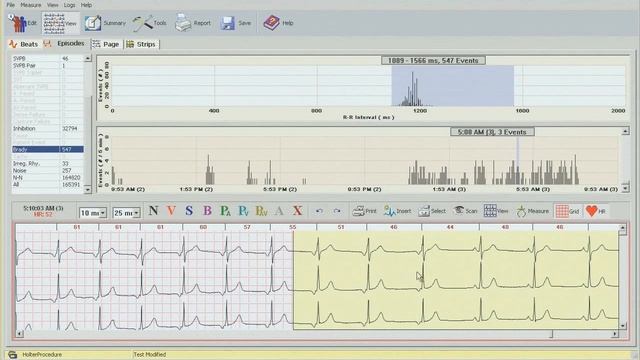Label beat as Normal with N icon
The image size is (640, 360).
click(x=153, y=211)
